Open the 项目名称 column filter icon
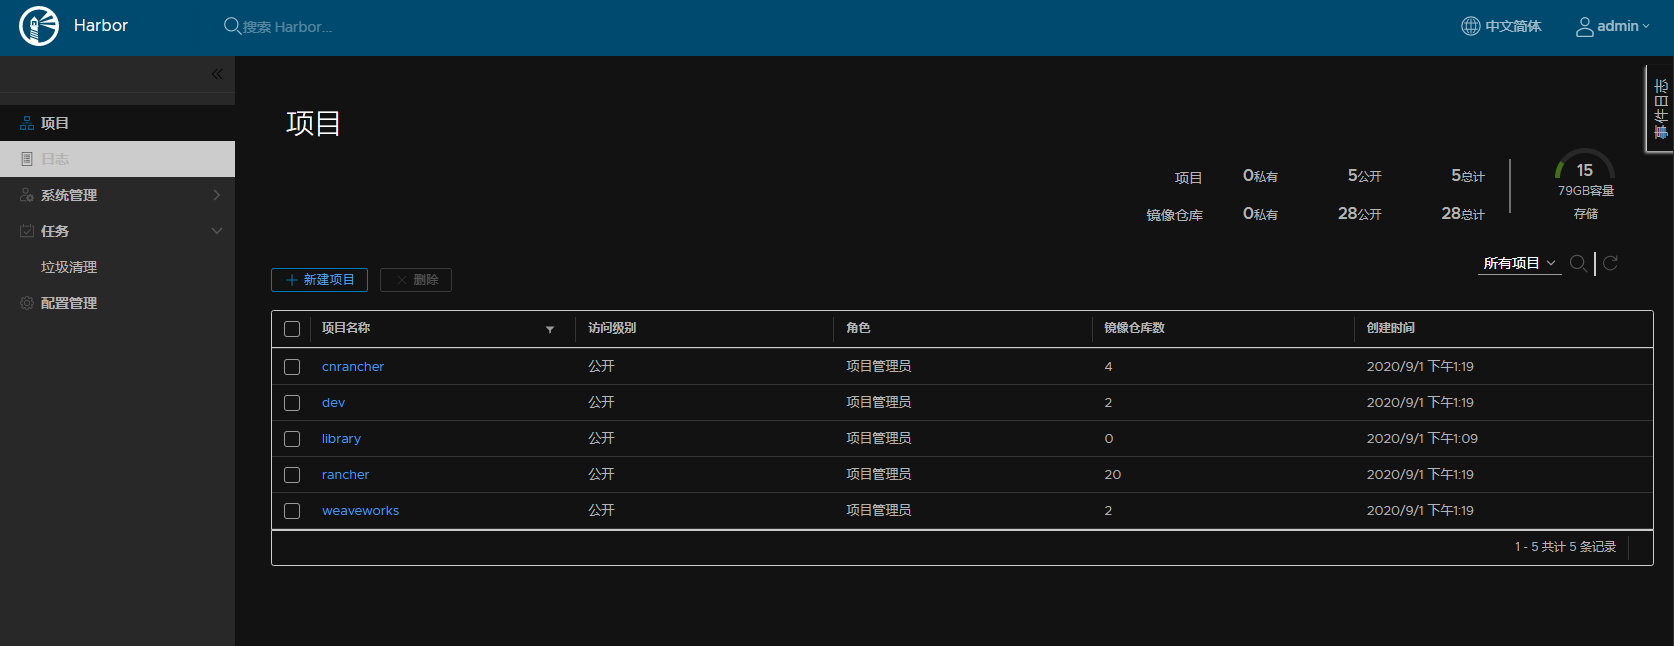 (x=550, y=329)
